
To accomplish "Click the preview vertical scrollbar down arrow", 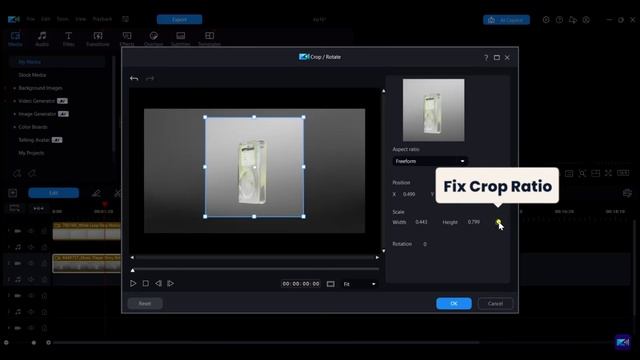I will coord(384,251).
